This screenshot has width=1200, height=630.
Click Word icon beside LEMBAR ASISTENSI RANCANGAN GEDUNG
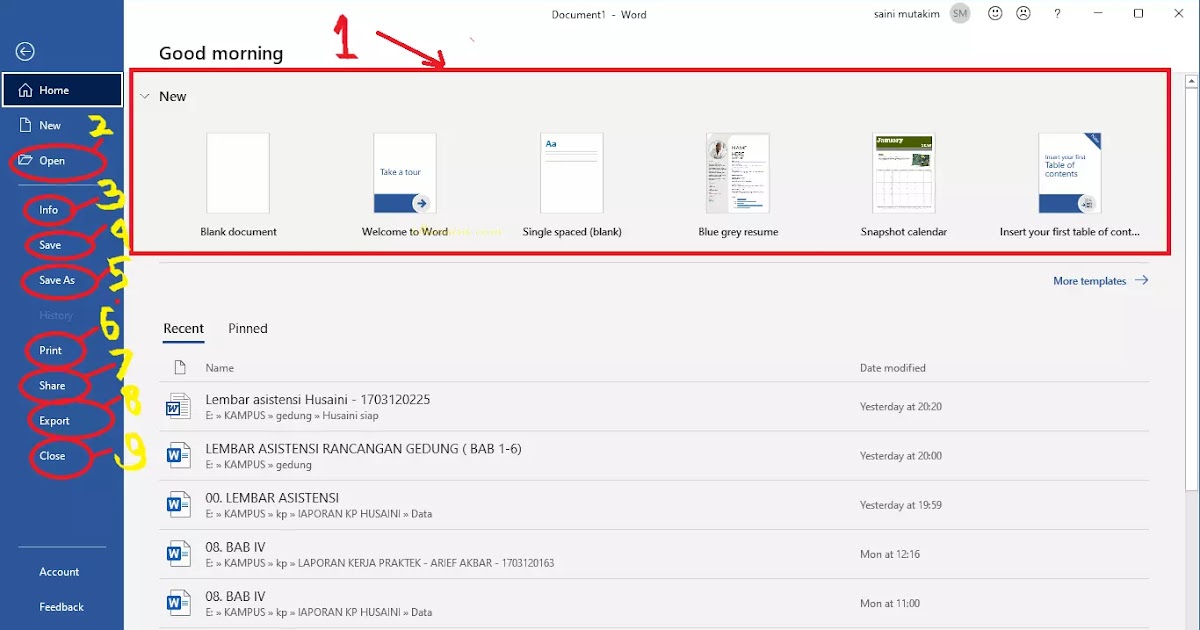coord(178,456)
